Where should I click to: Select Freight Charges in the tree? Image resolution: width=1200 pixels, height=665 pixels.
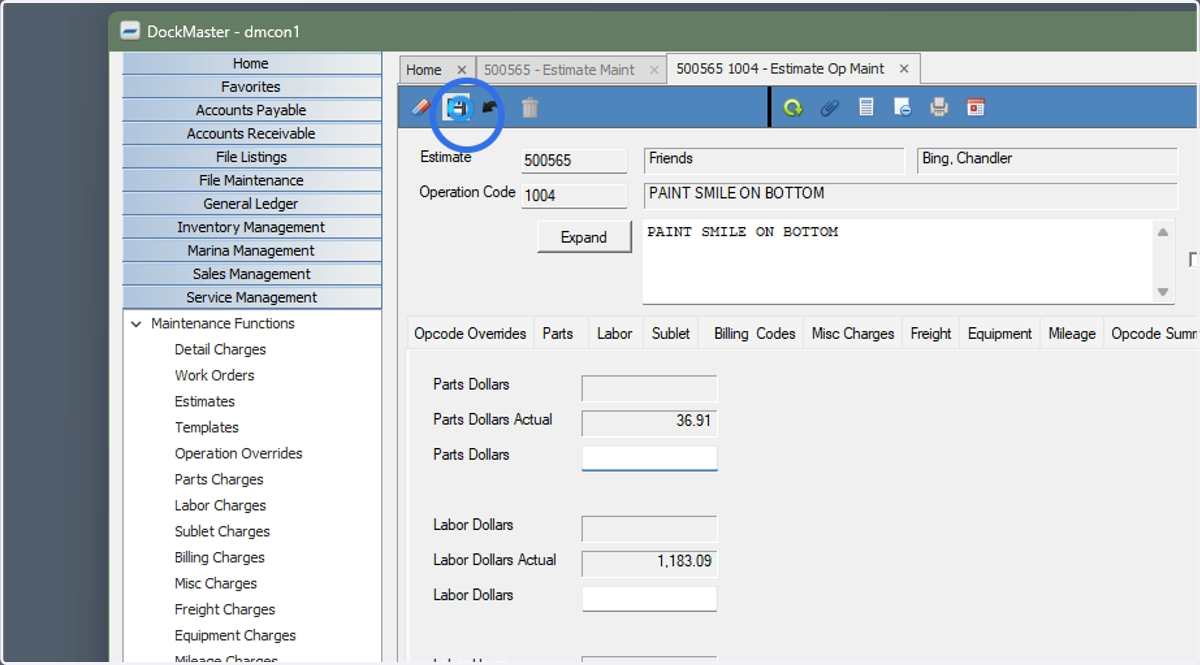point(224,610)
